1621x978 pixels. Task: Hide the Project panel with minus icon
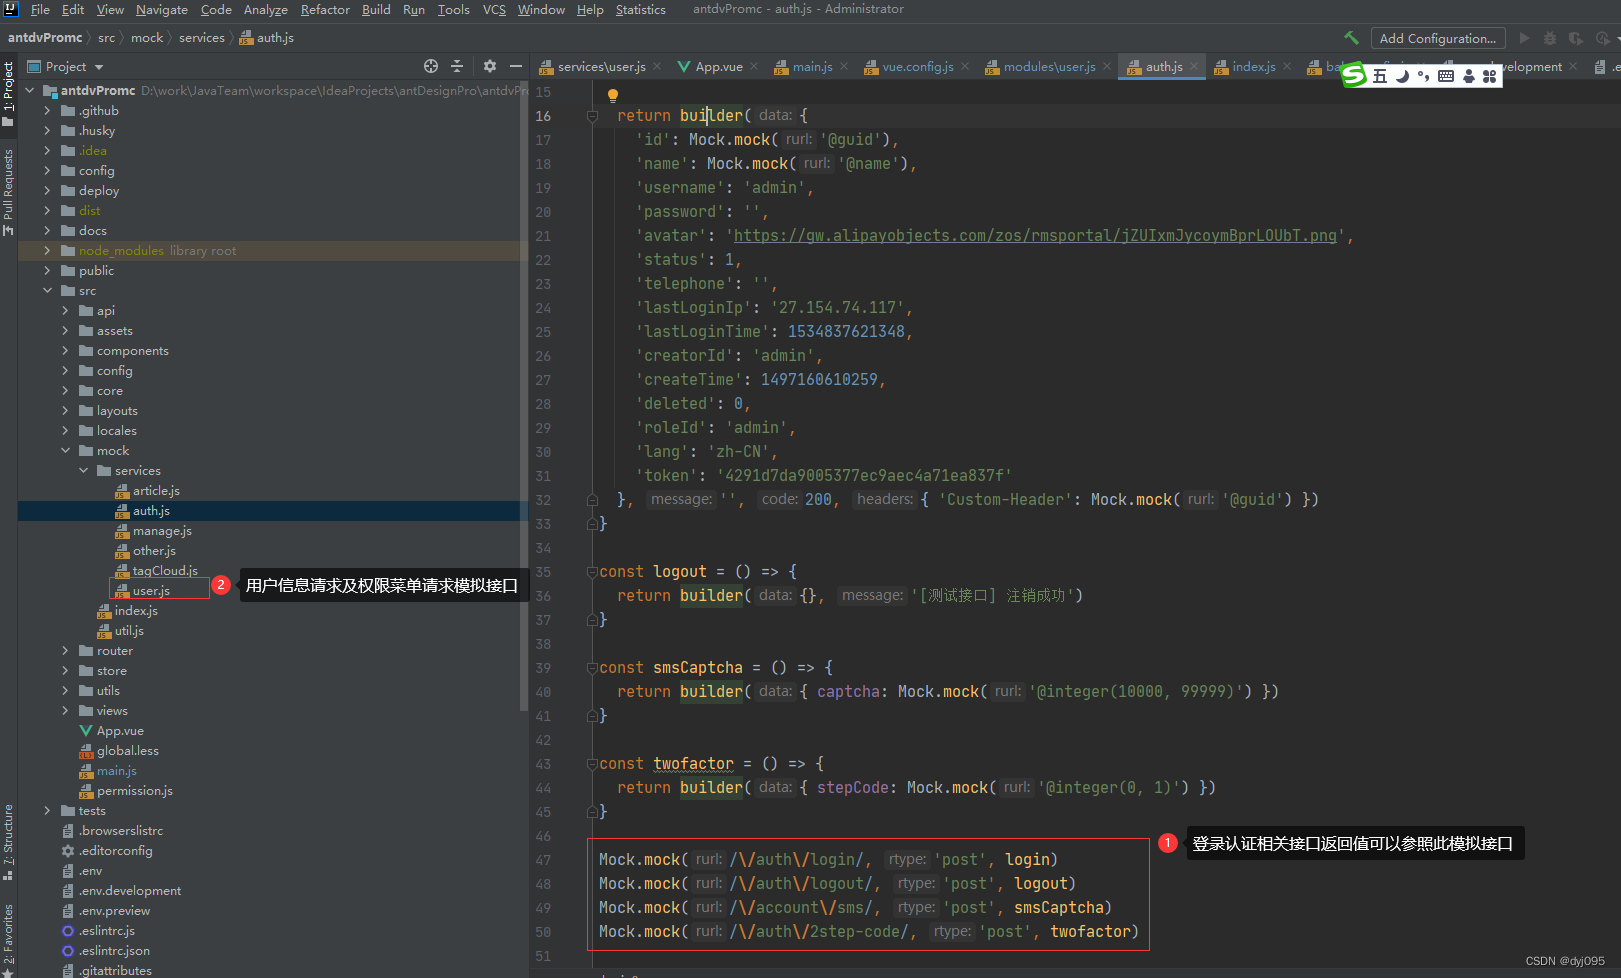(x=516, y=66)
